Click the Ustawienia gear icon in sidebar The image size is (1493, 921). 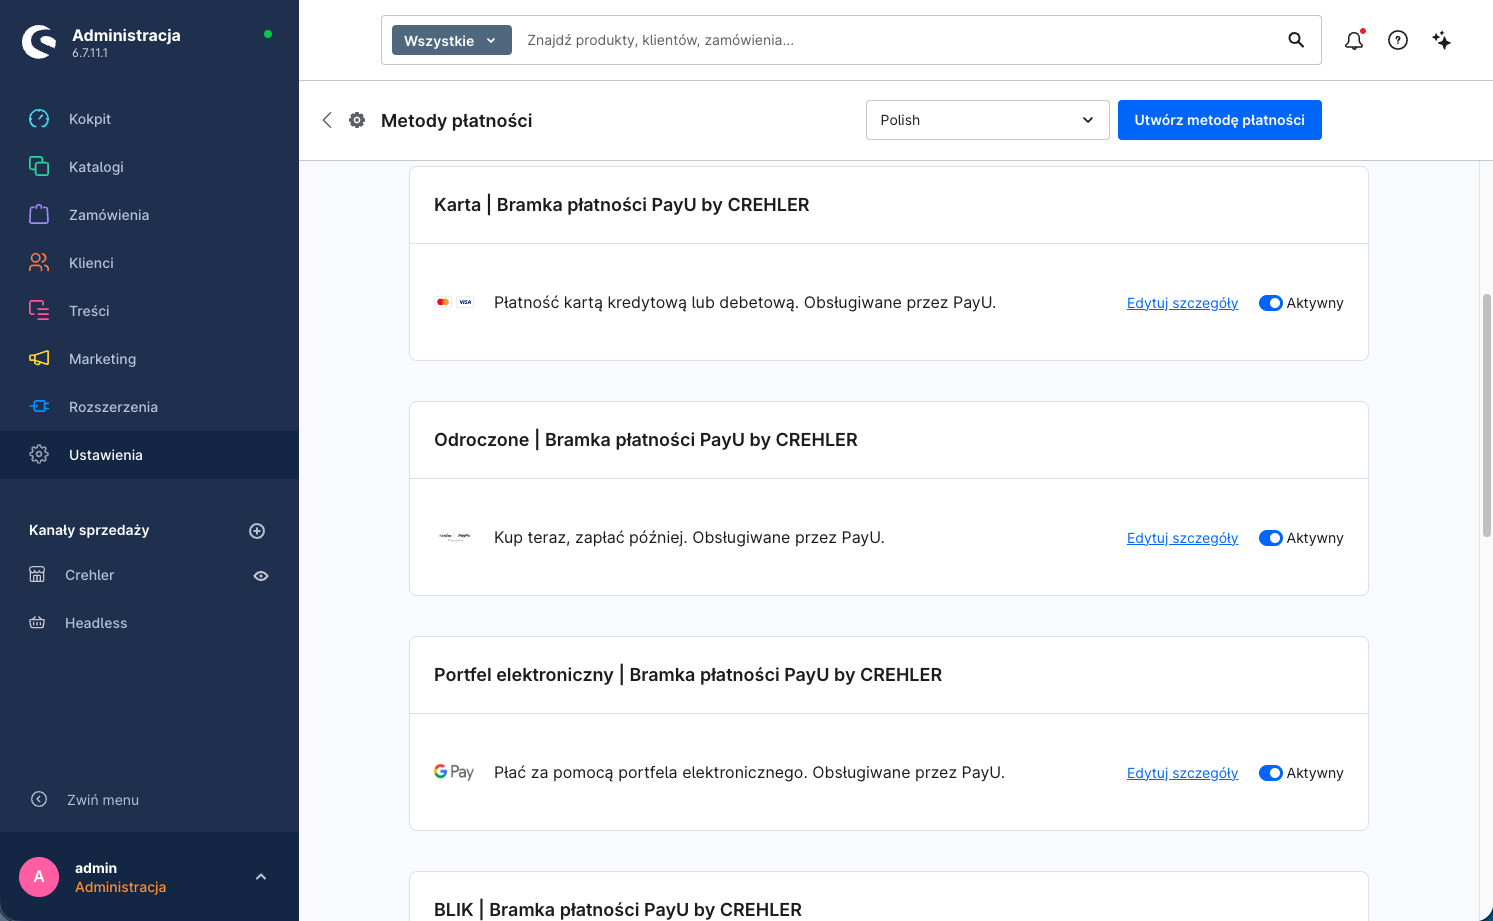(39, 454)
